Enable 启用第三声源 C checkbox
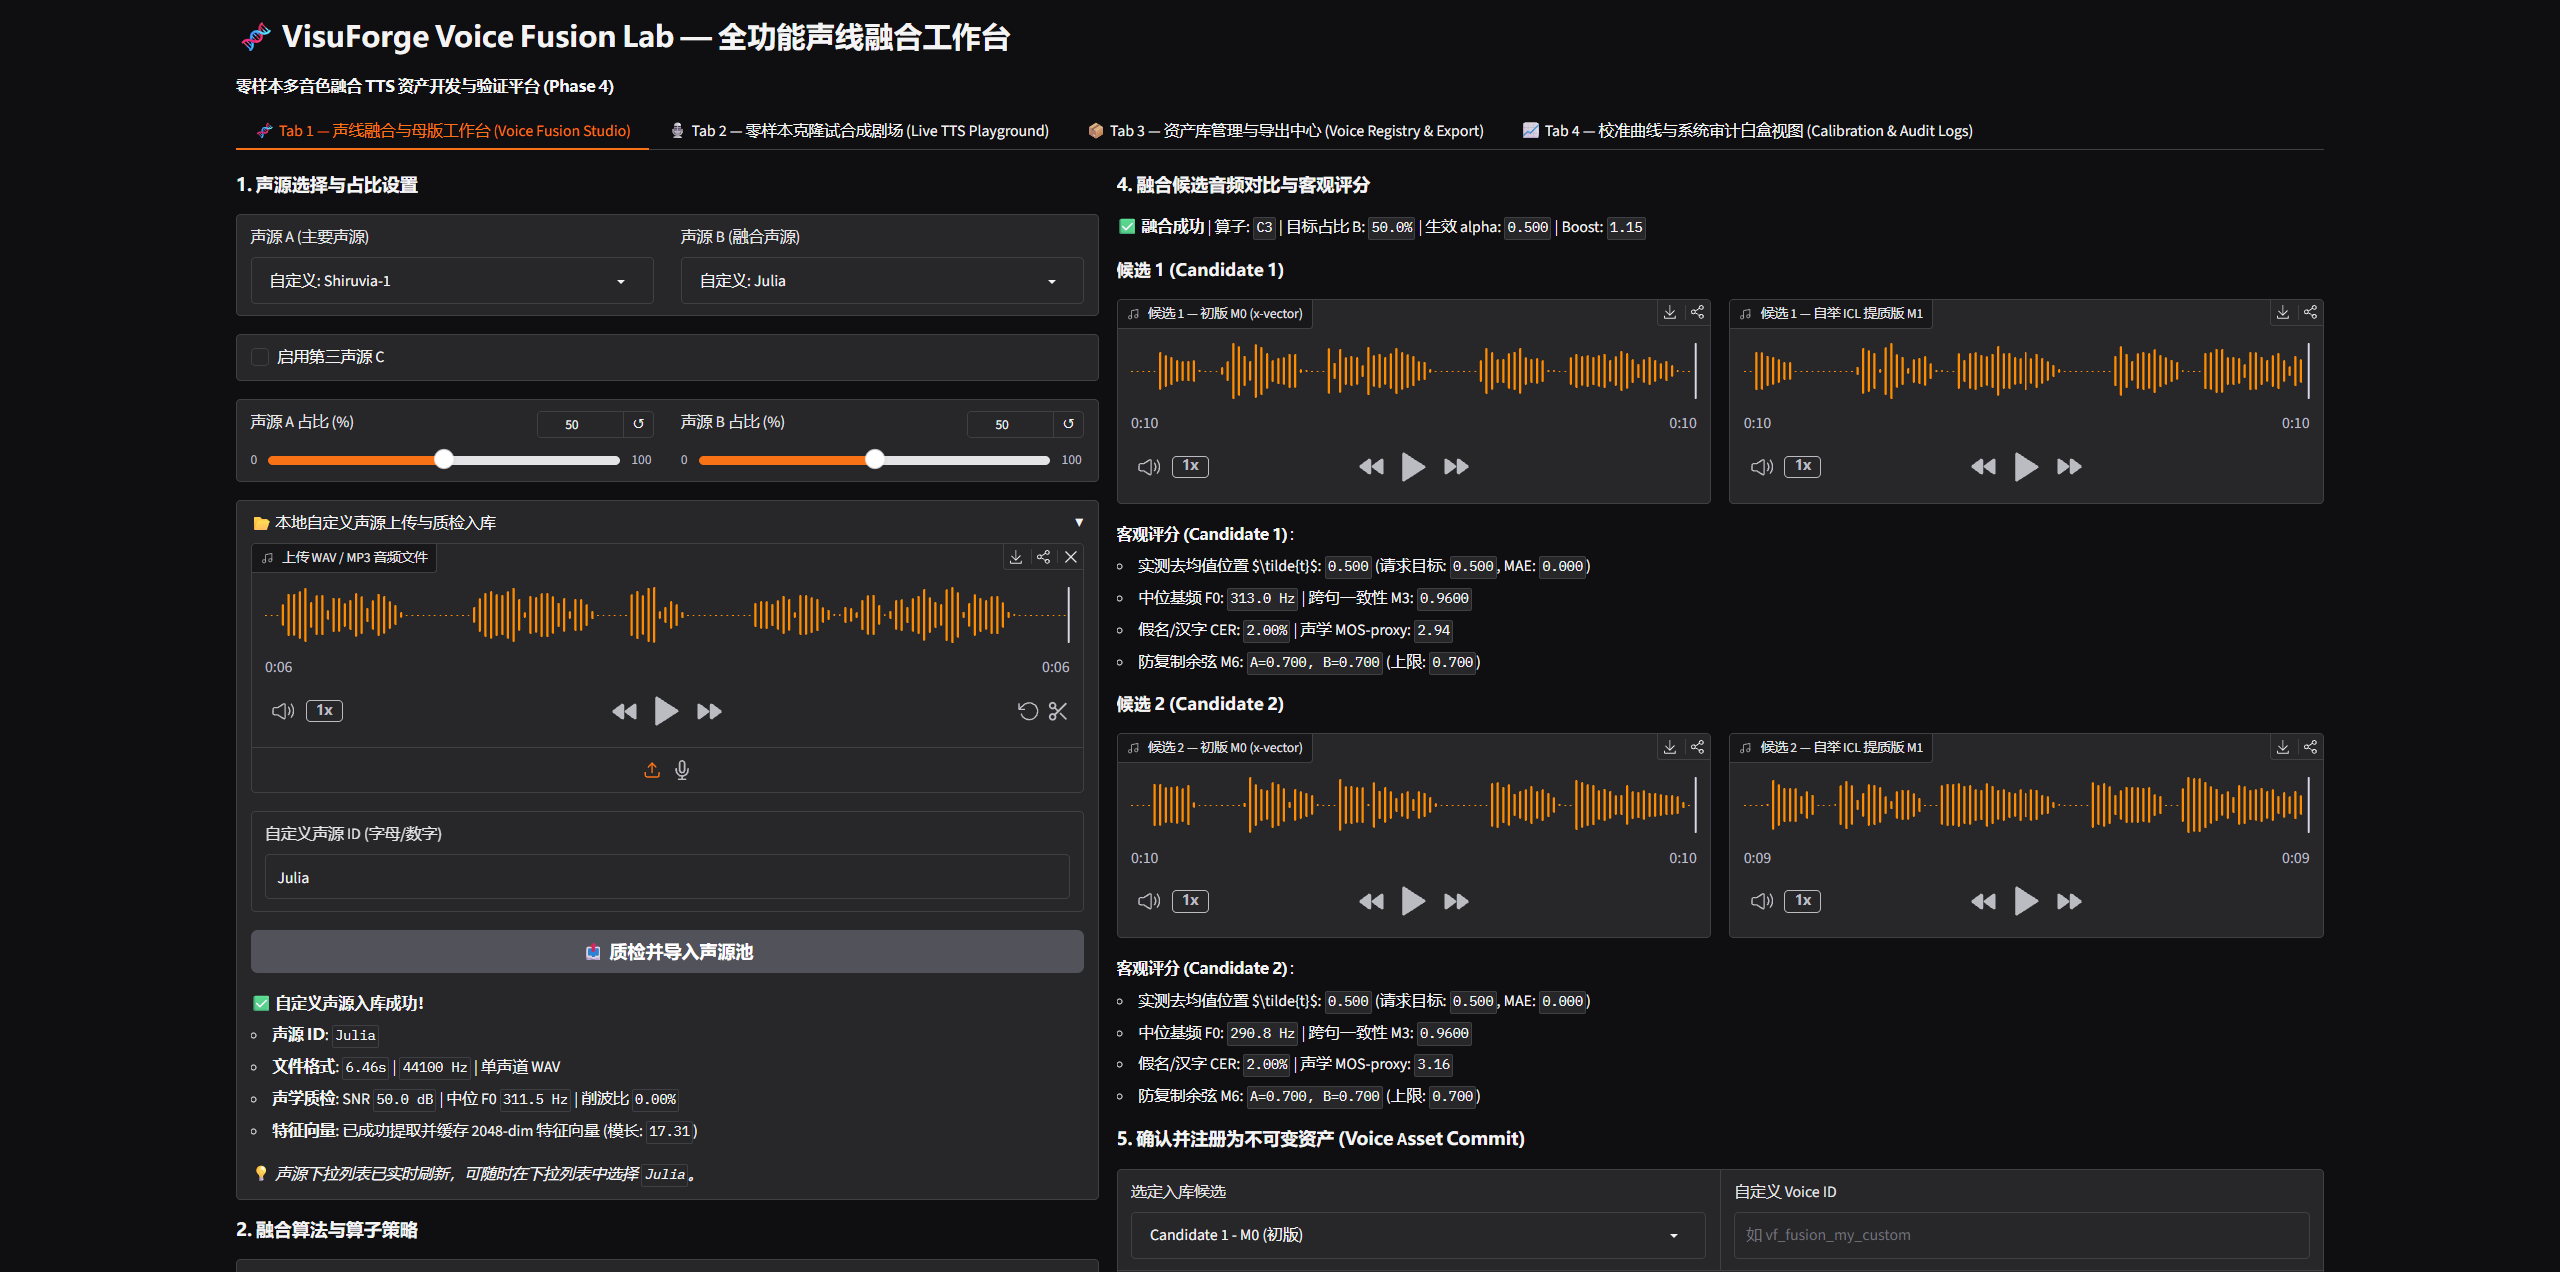The height and width of the screenshot is (1272, 2560). pos(260,357)
